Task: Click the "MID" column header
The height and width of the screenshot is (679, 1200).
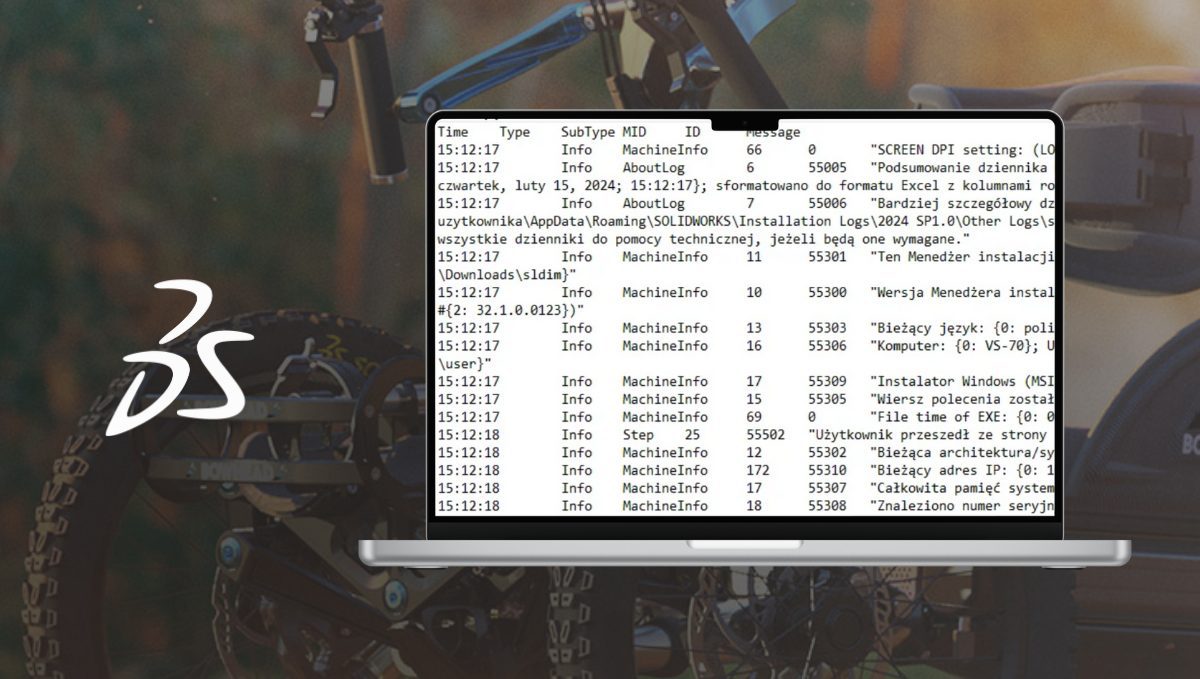Action: coord(634,132)
